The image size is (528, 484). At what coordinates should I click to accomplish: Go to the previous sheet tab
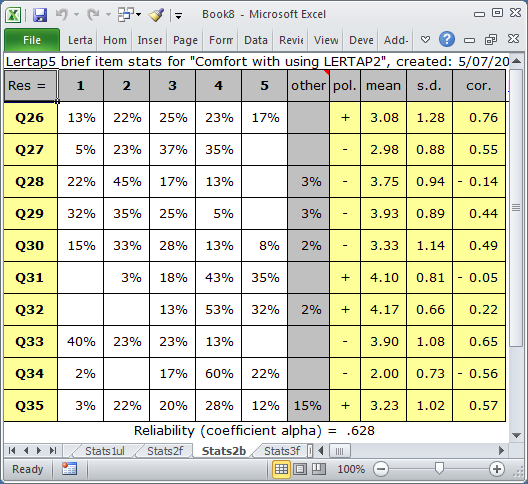[x=26, y=450]
